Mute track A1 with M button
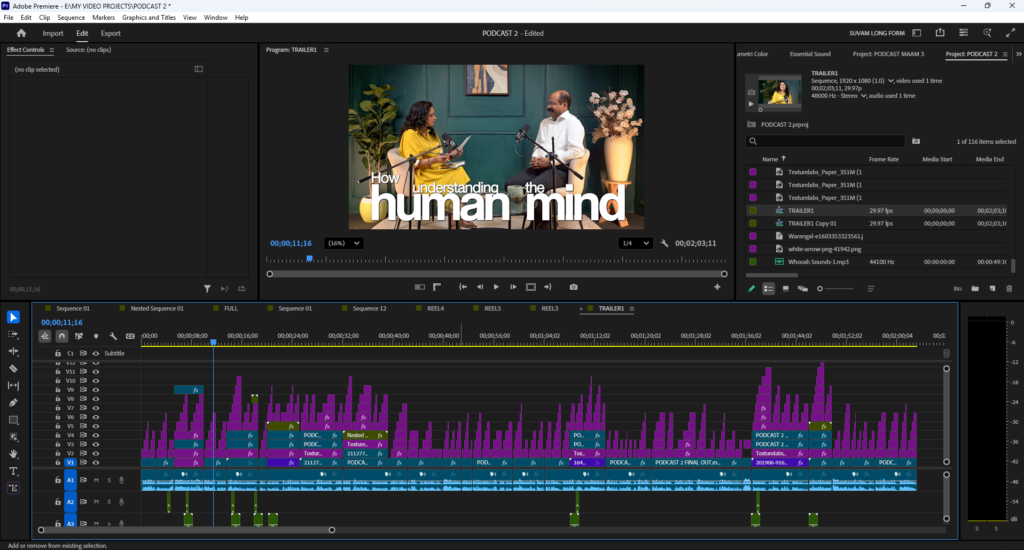Image resolution: width=1024 pixels, height=550 pixels. click(x=97, y=480)
